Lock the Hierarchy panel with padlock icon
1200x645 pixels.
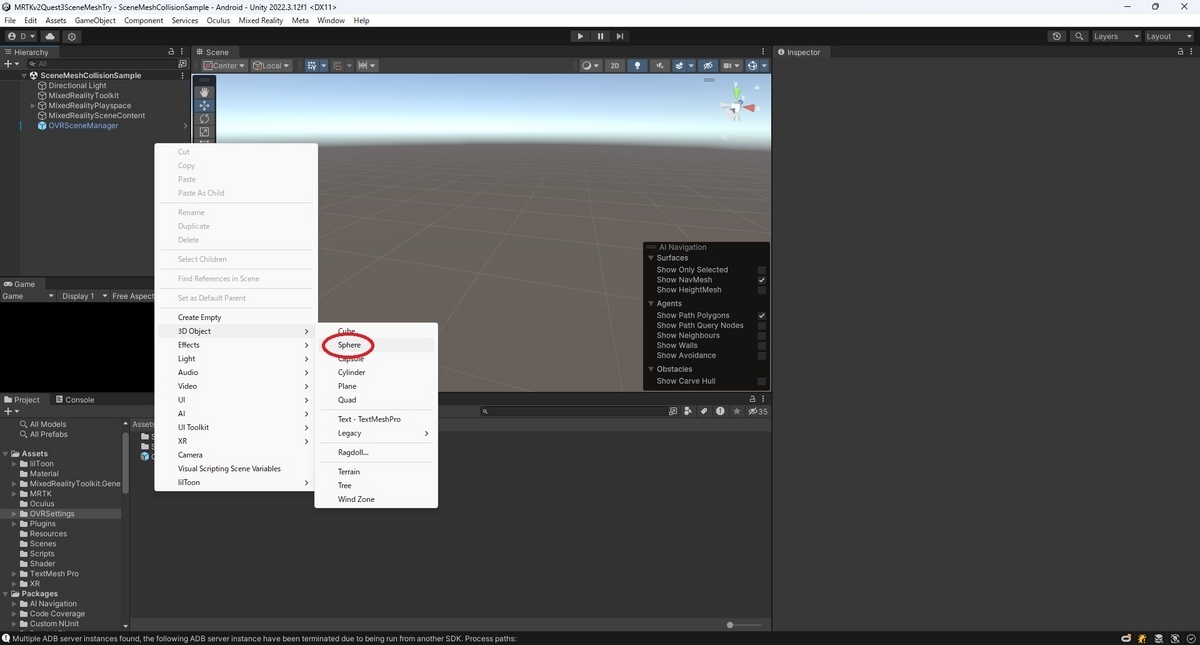(x=171, y=52)
